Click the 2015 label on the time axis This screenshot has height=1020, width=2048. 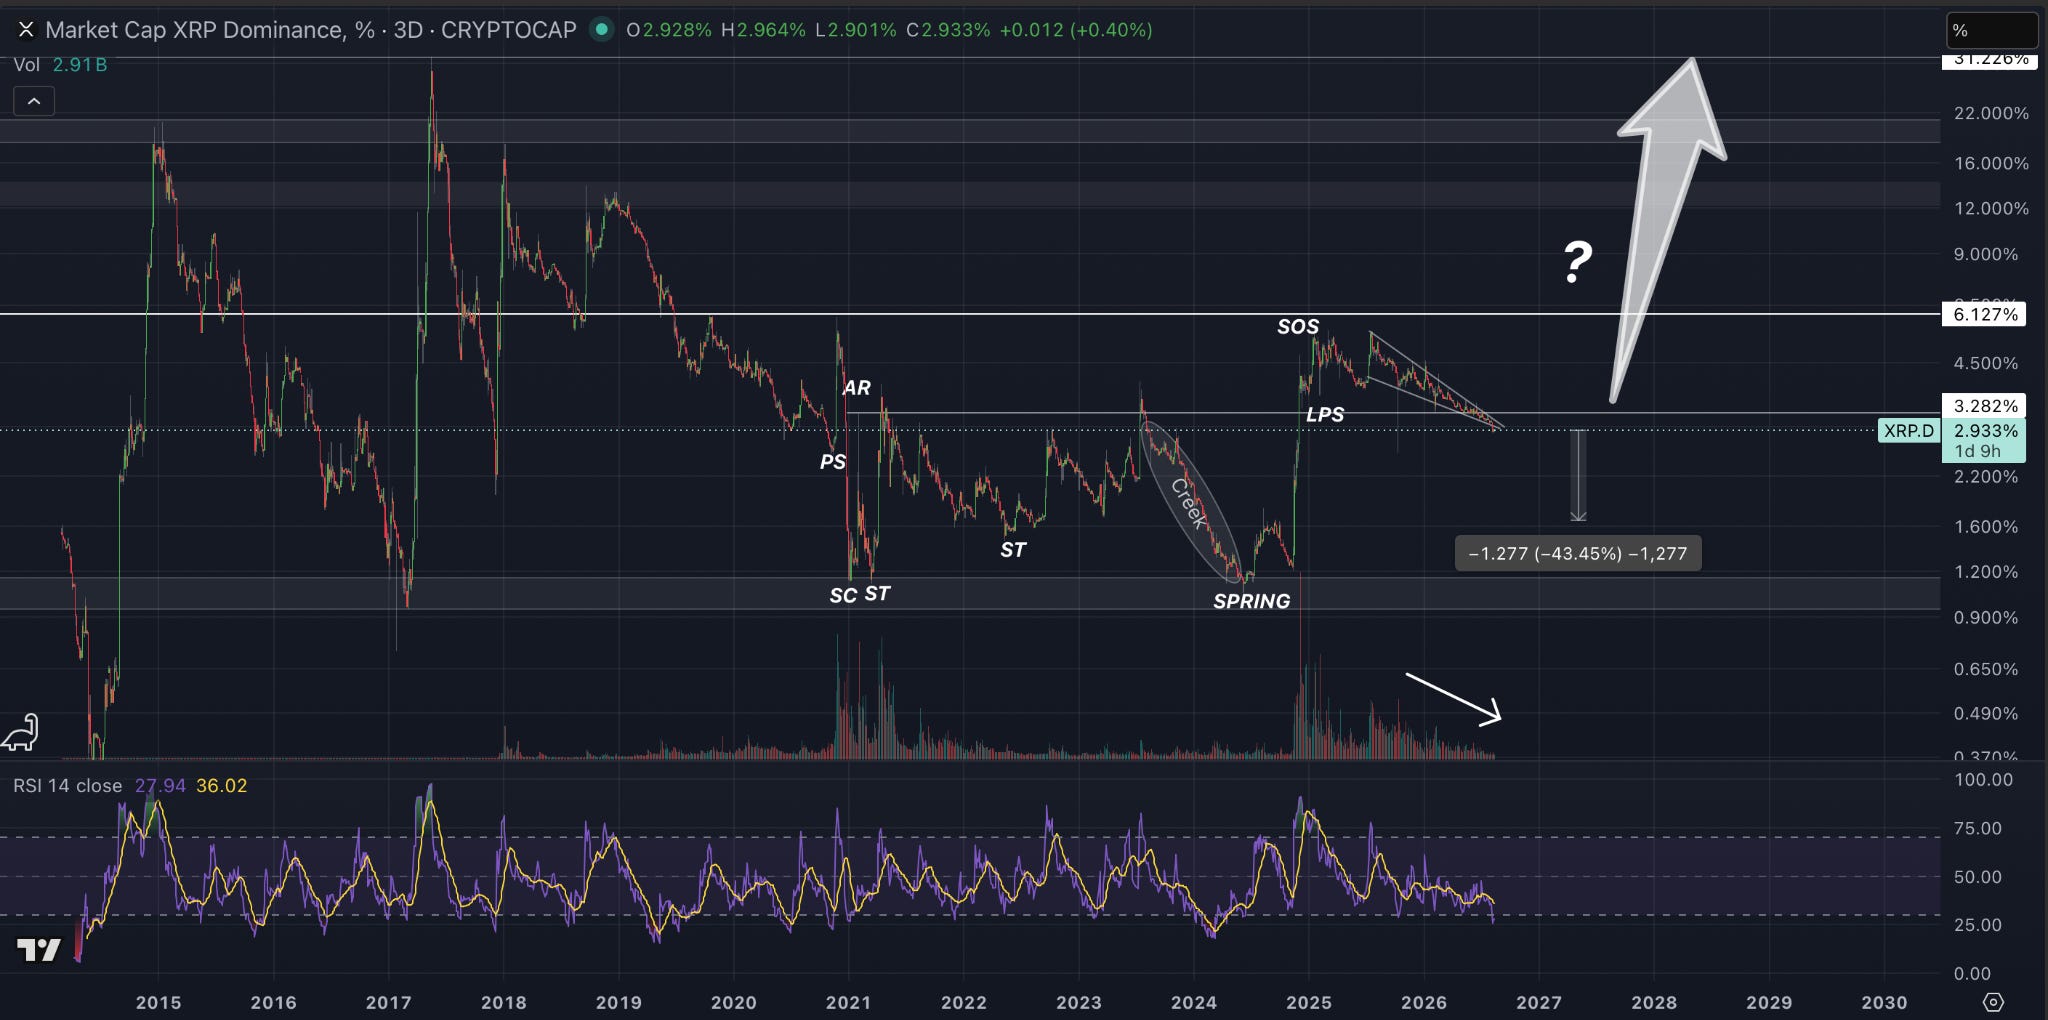[x=158, y=1003]
